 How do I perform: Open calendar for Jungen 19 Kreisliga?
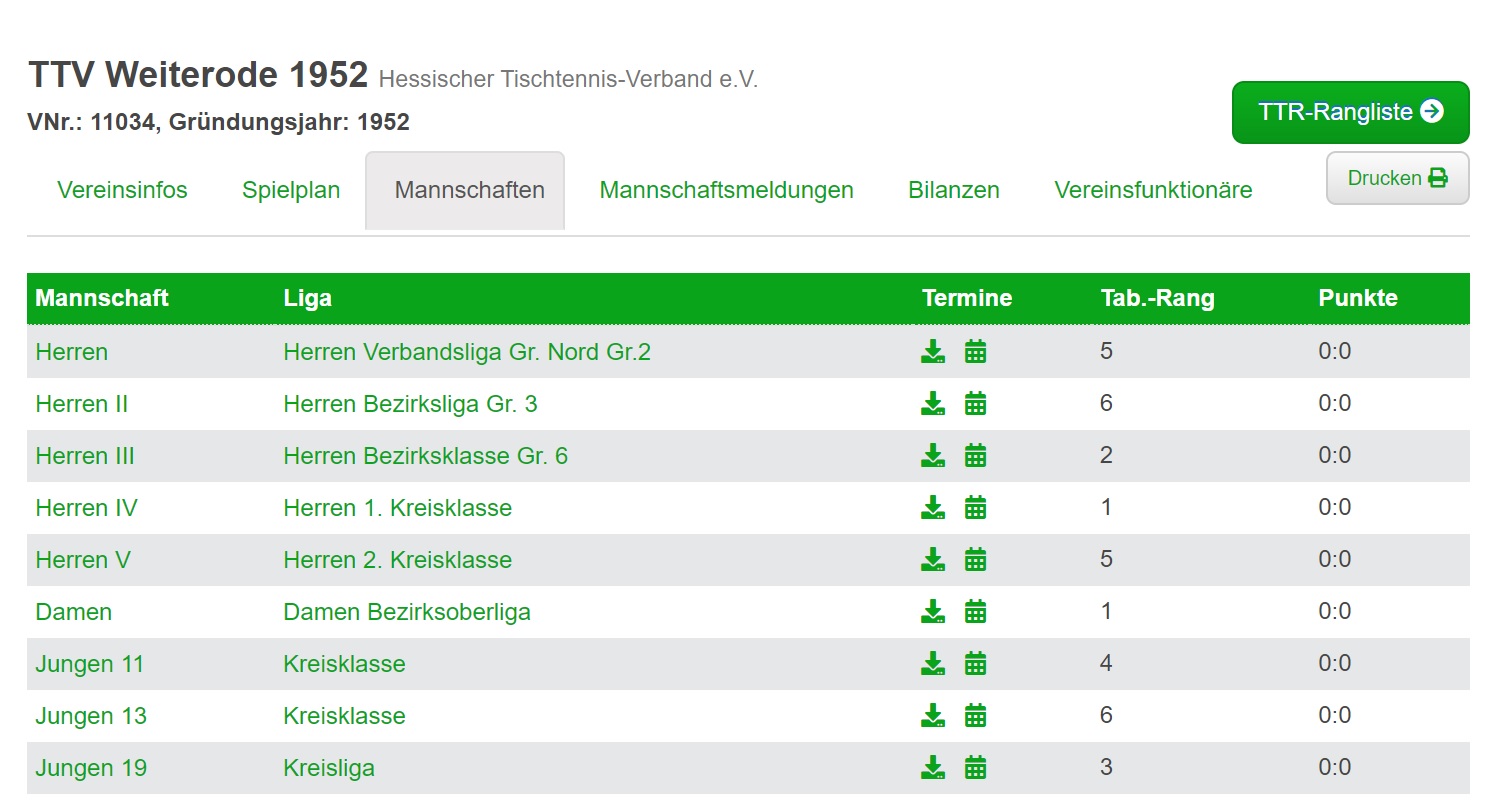pos(975,767)
